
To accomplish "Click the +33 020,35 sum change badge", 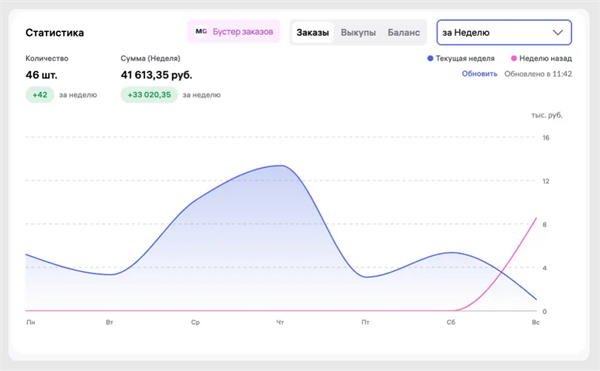I will point(149,95).
